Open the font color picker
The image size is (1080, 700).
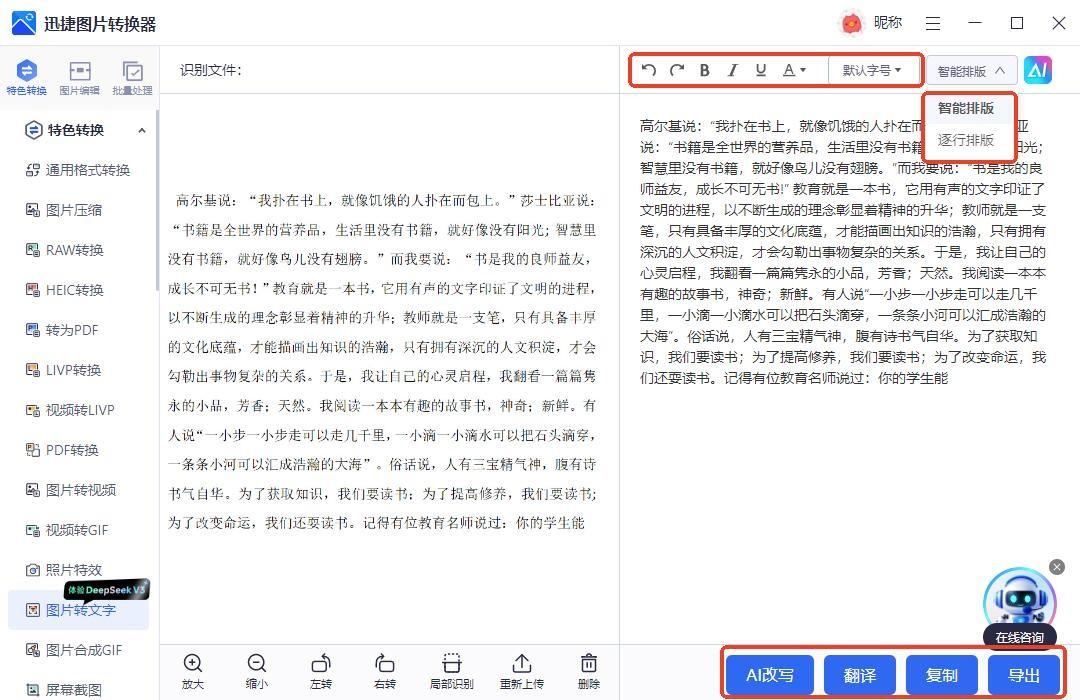(x=794, y=70)
